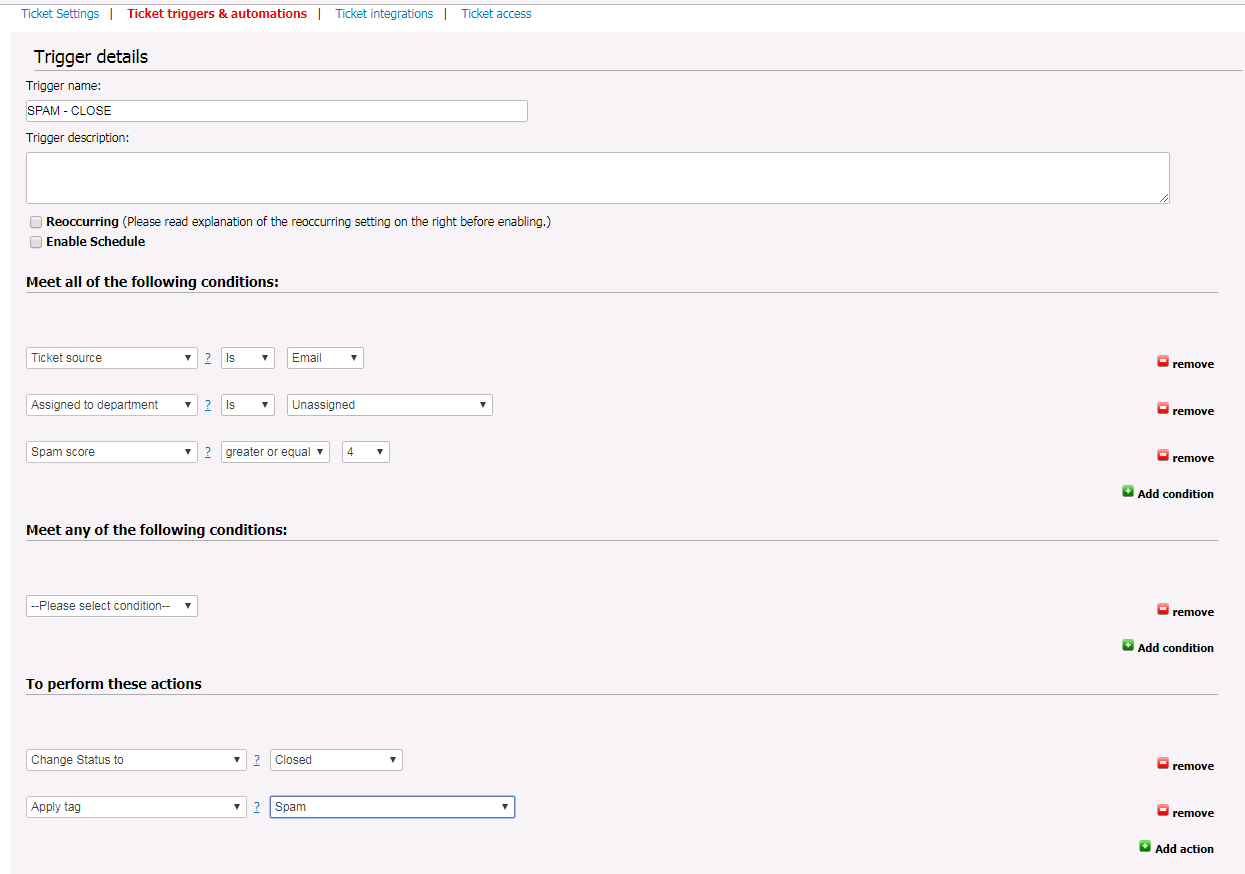This screenshot has height=874, width=1245.
Task: Add a condition under Meet any conditions
Action: coord(1168,647)
